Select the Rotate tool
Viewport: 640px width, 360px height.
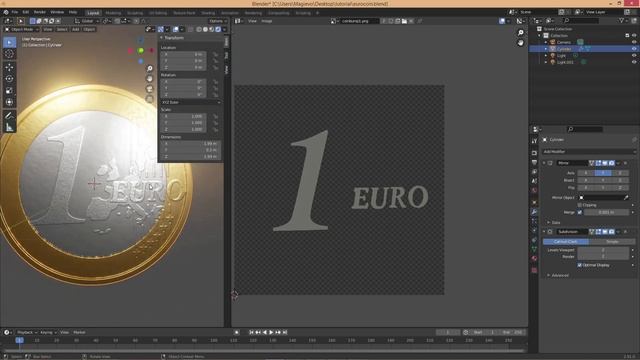(x=9, y=79)
